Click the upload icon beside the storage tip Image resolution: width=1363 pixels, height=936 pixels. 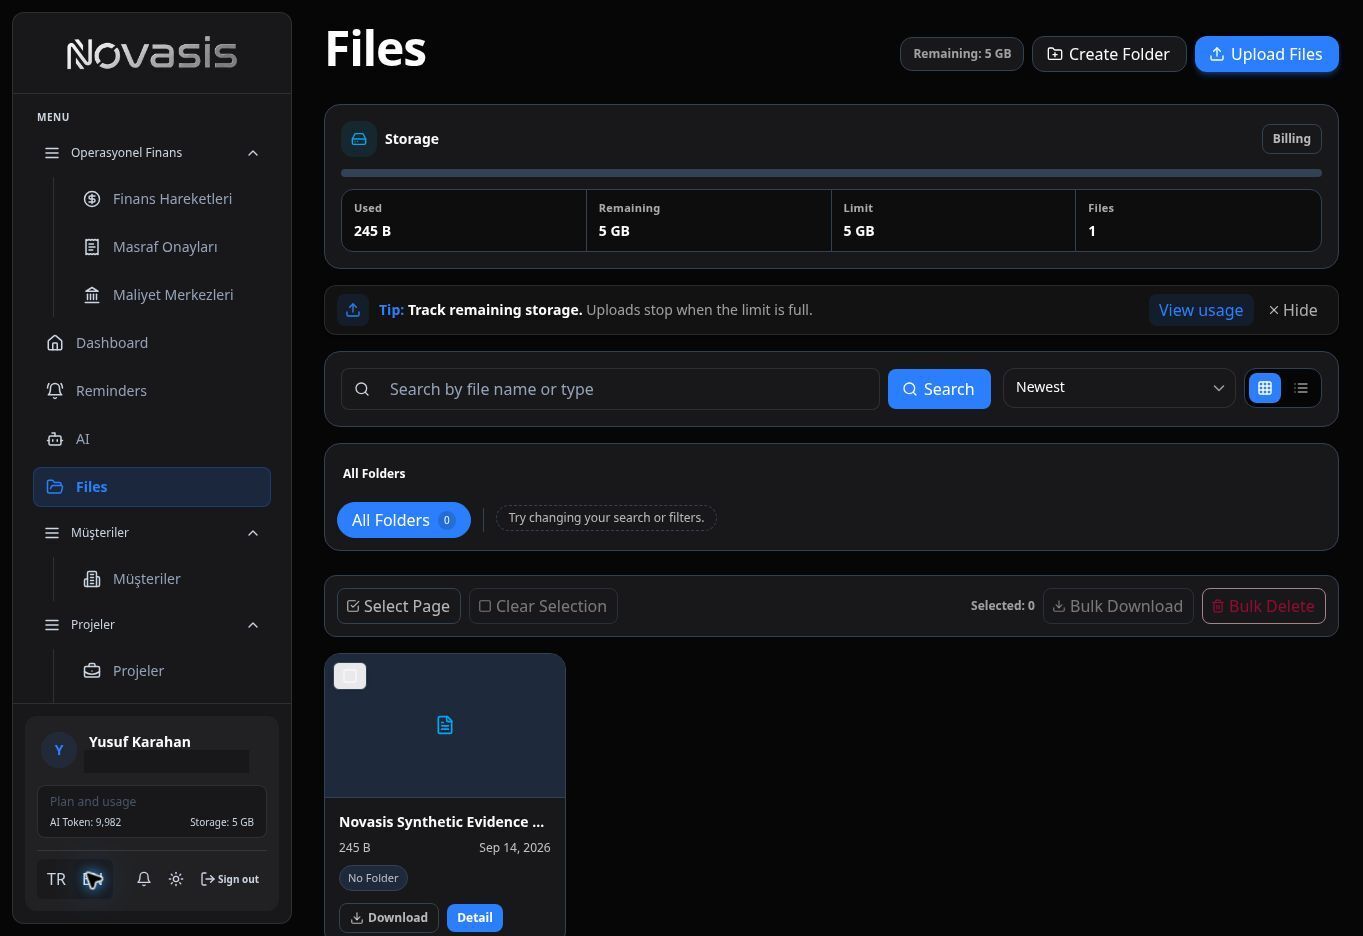pyautogui.click(x=353, y=310)
